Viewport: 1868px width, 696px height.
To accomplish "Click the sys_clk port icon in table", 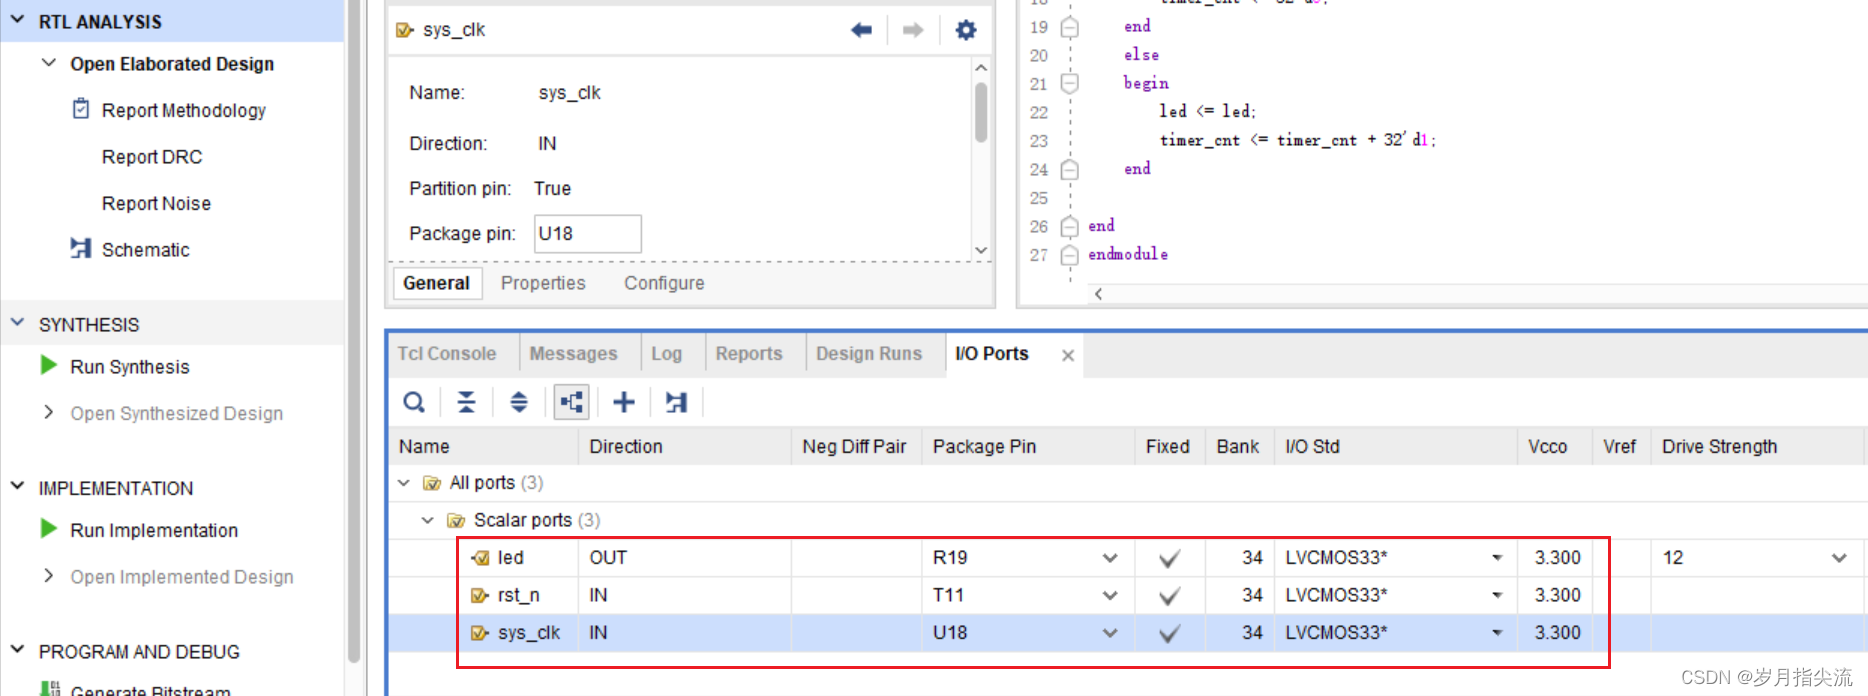I will [480, 633].
